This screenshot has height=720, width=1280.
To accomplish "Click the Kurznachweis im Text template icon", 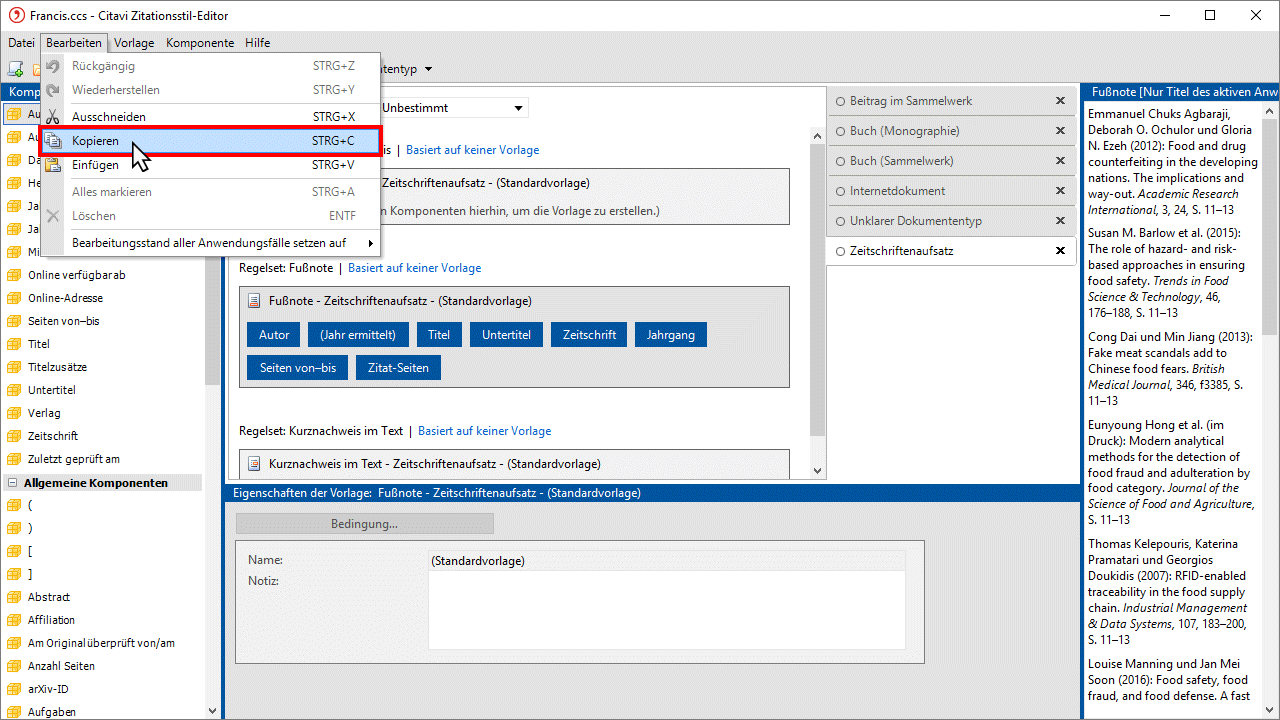I will (x=254, y=464).
